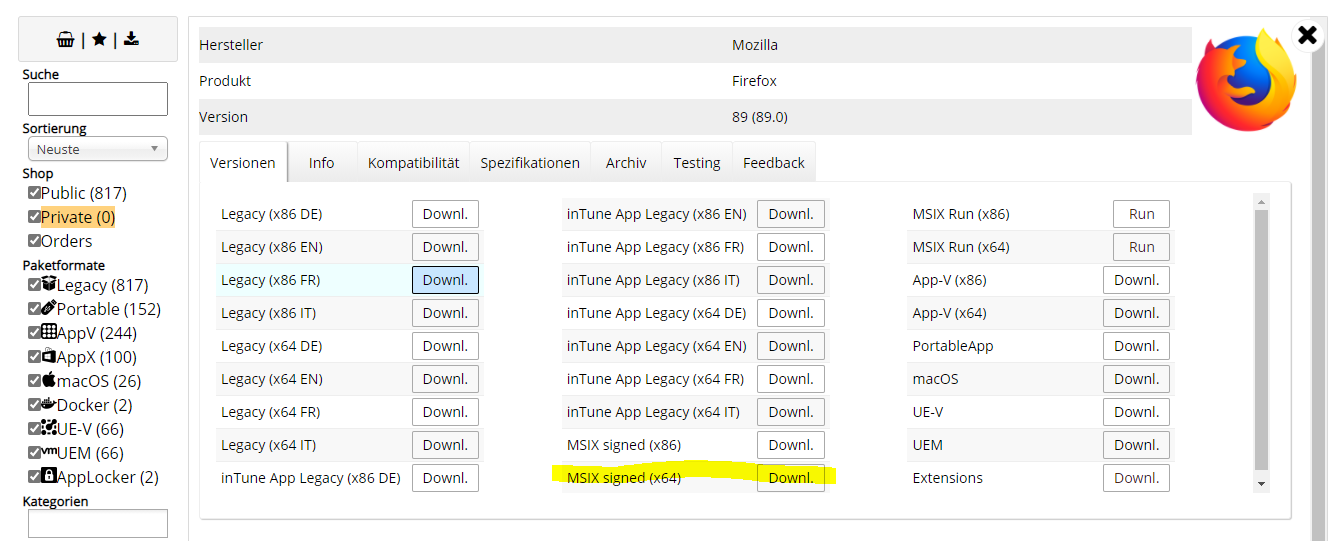Toggle the Orders checkbox

34,241
